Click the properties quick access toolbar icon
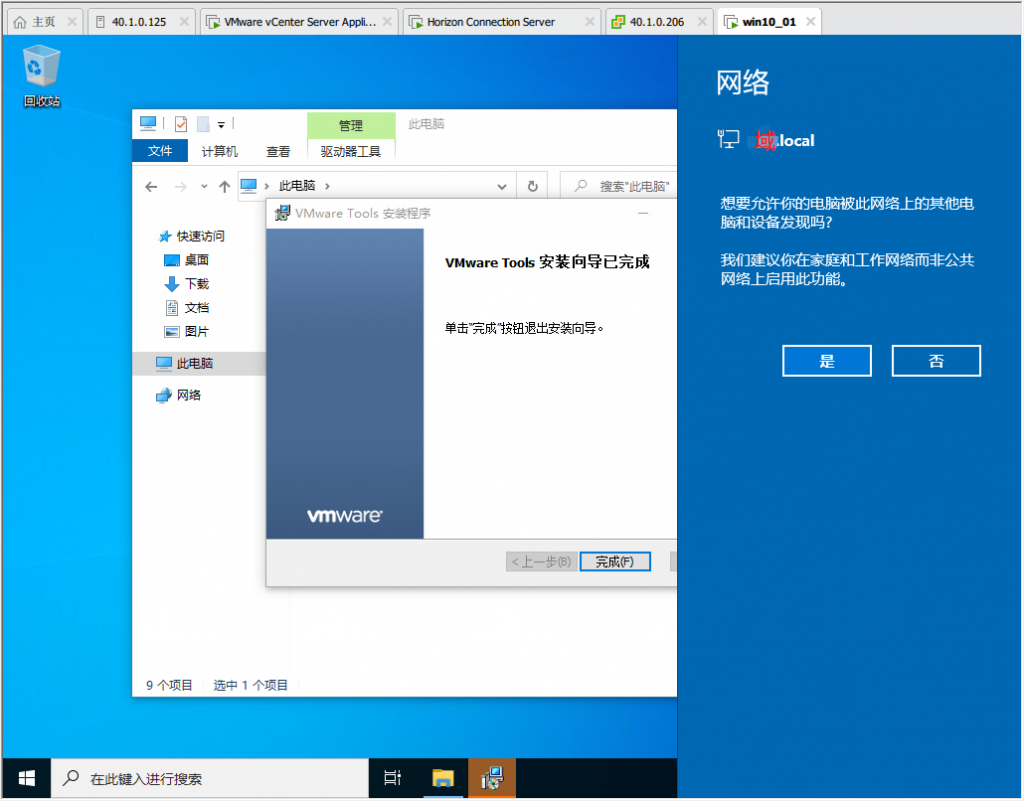The height and width of the screenshot is (801, 1024). [181, 123]
